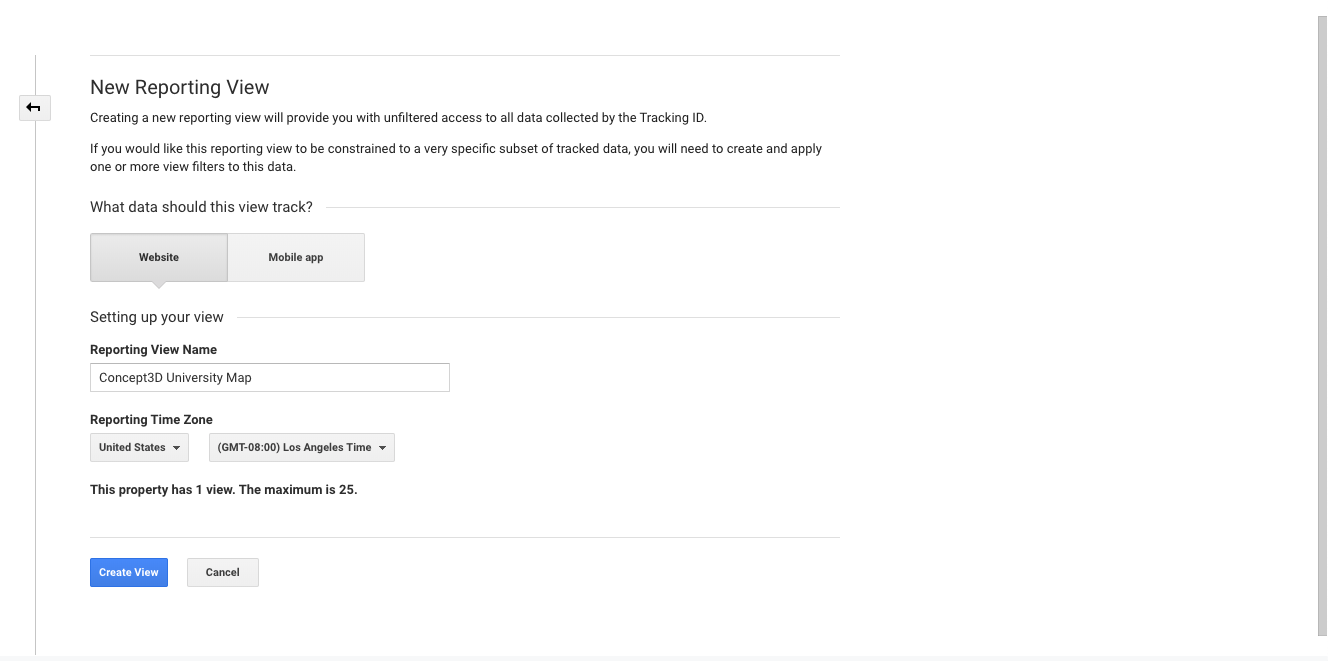Focus the Reporting View Name field

[270, 377]
